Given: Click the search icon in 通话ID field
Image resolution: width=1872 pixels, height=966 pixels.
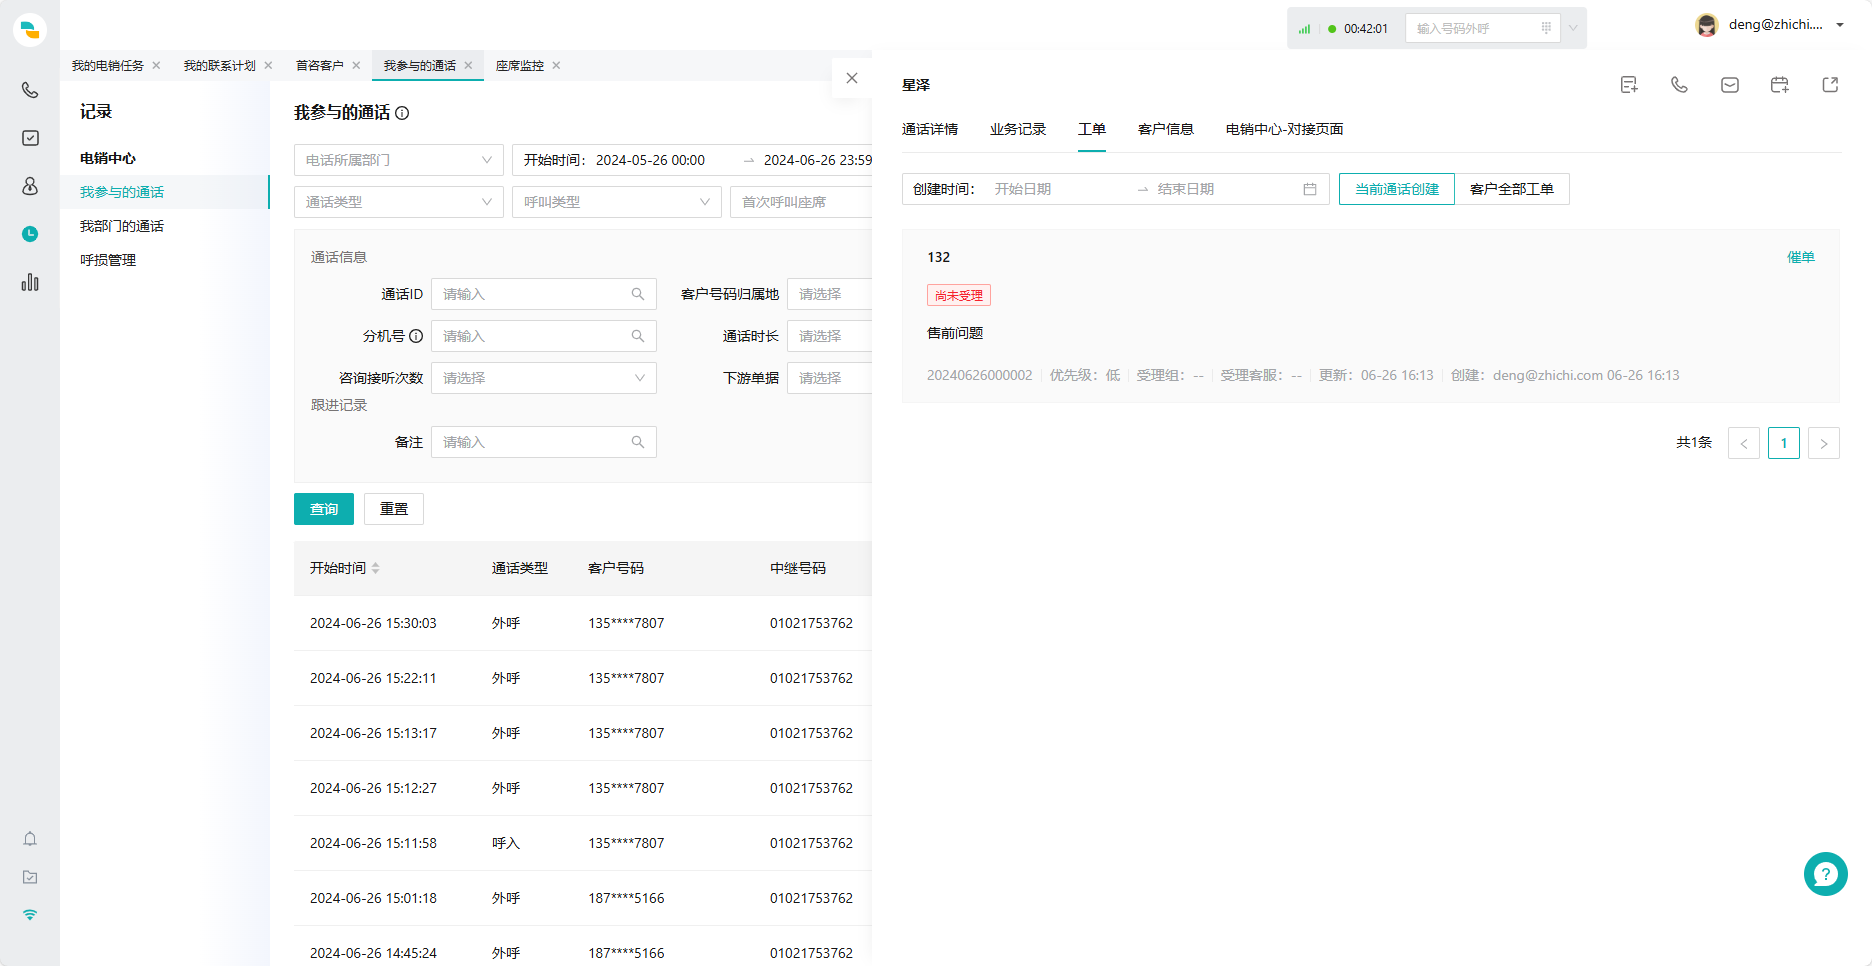Looking at the screenshot, I should tap(638, 294).
